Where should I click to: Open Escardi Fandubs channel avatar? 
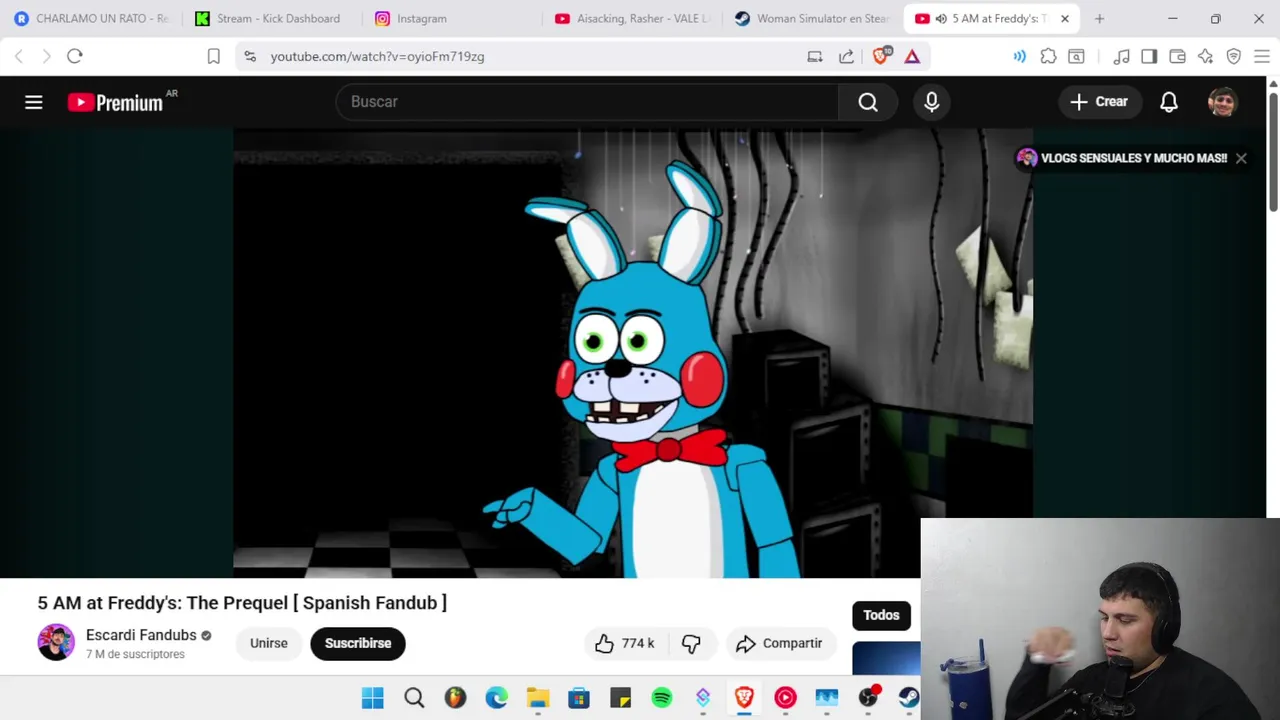[x=56, y=643]
